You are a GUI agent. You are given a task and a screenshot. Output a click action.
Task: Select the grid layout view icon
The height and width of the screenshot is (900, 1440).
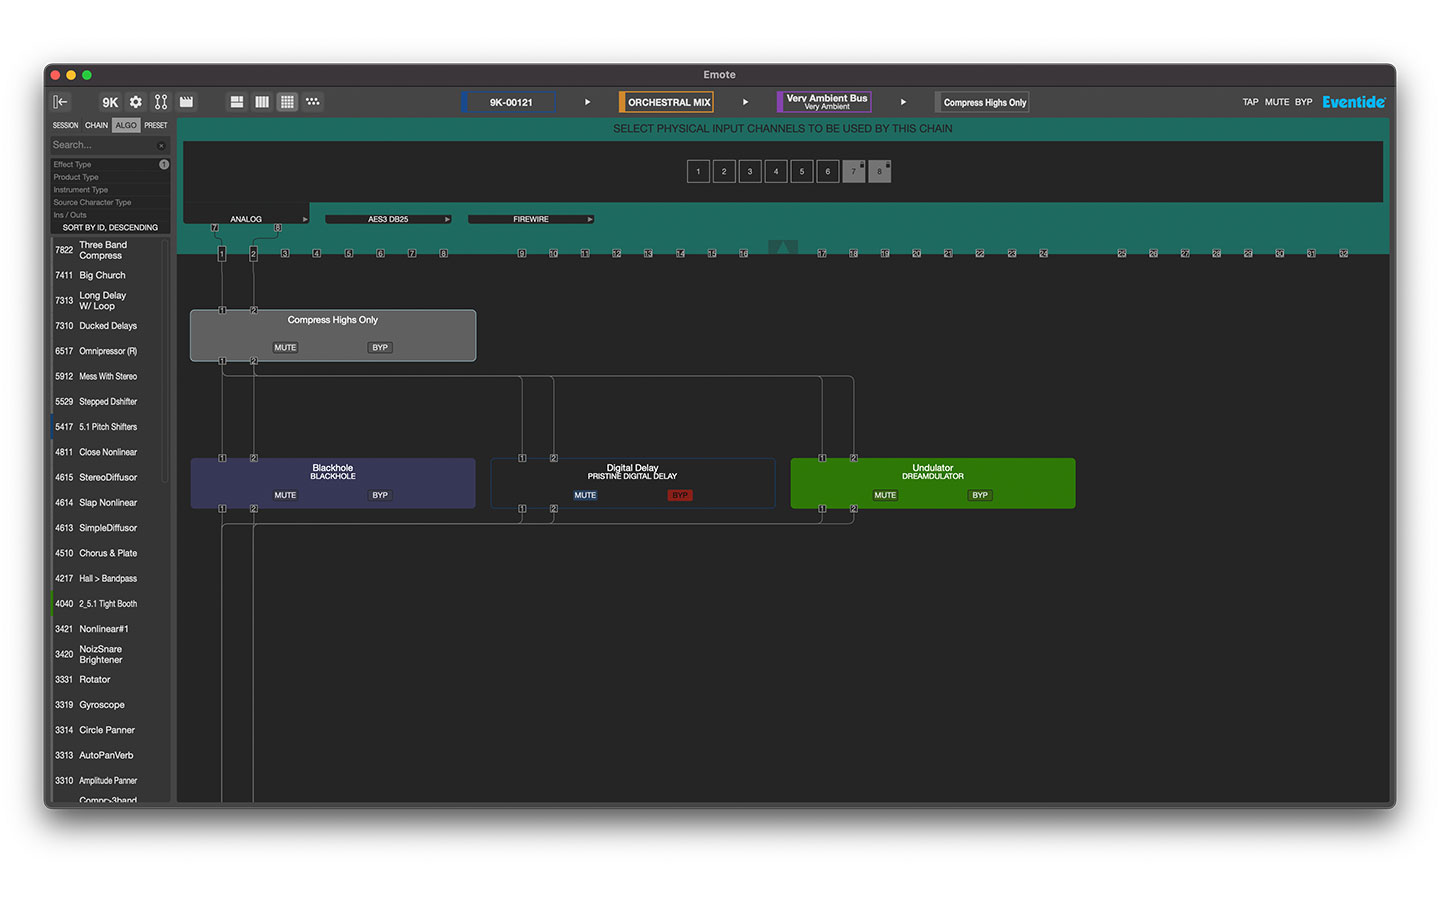287,102
